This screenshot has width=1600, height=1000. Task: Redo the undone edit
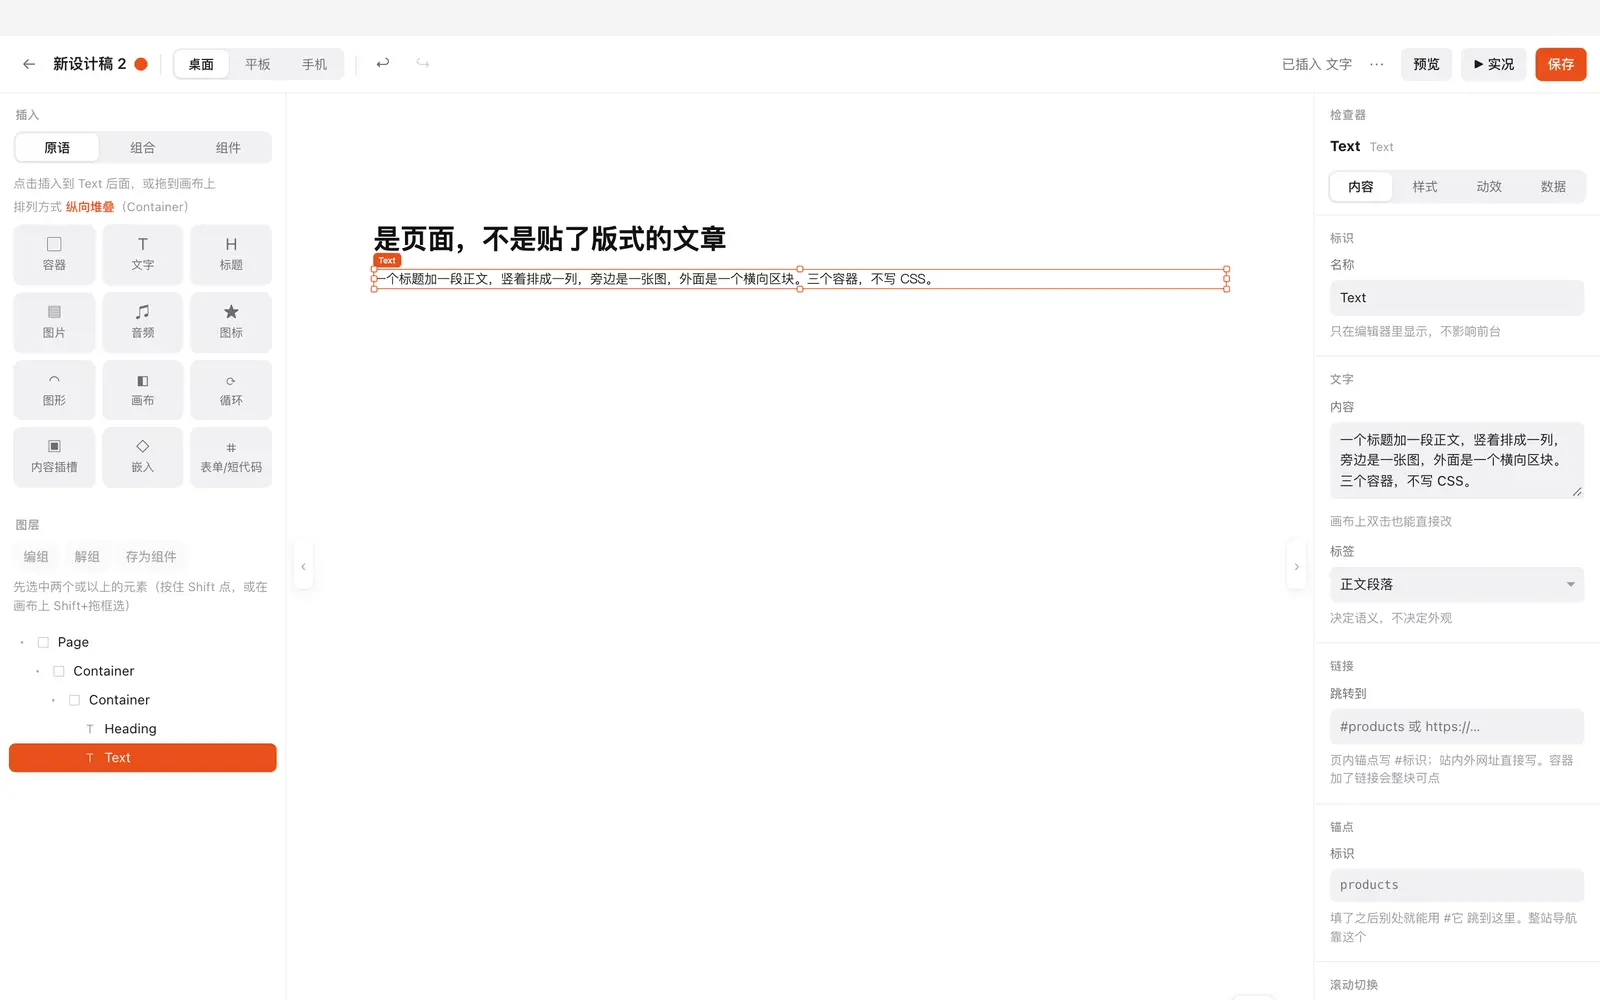click(x=423, y=64)
